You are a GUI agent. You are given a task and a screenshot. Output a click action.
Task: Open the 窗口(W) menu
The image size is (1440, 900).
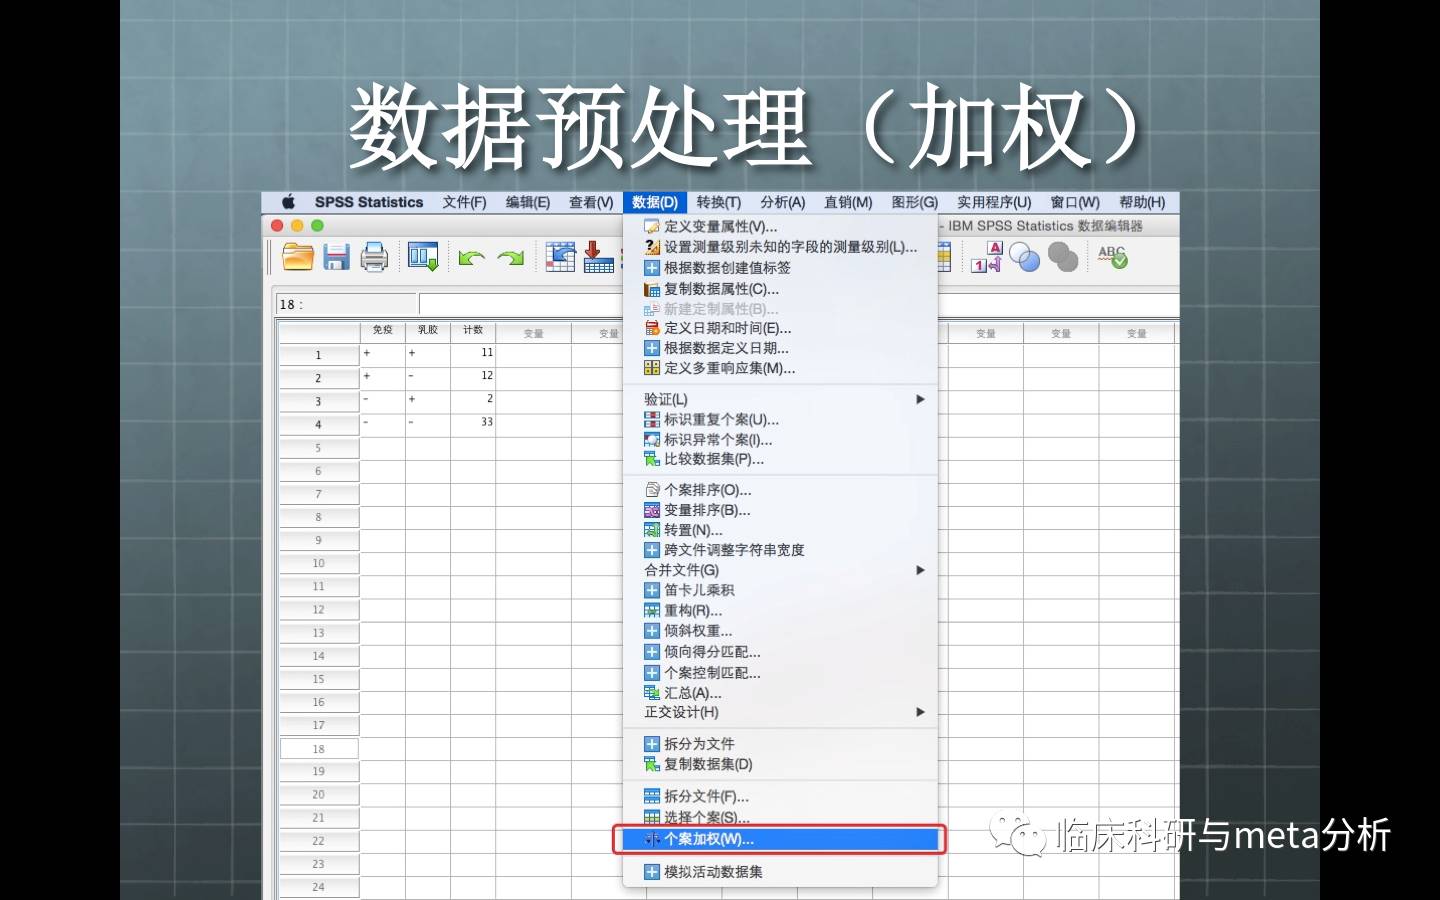tap(1075, 202)
